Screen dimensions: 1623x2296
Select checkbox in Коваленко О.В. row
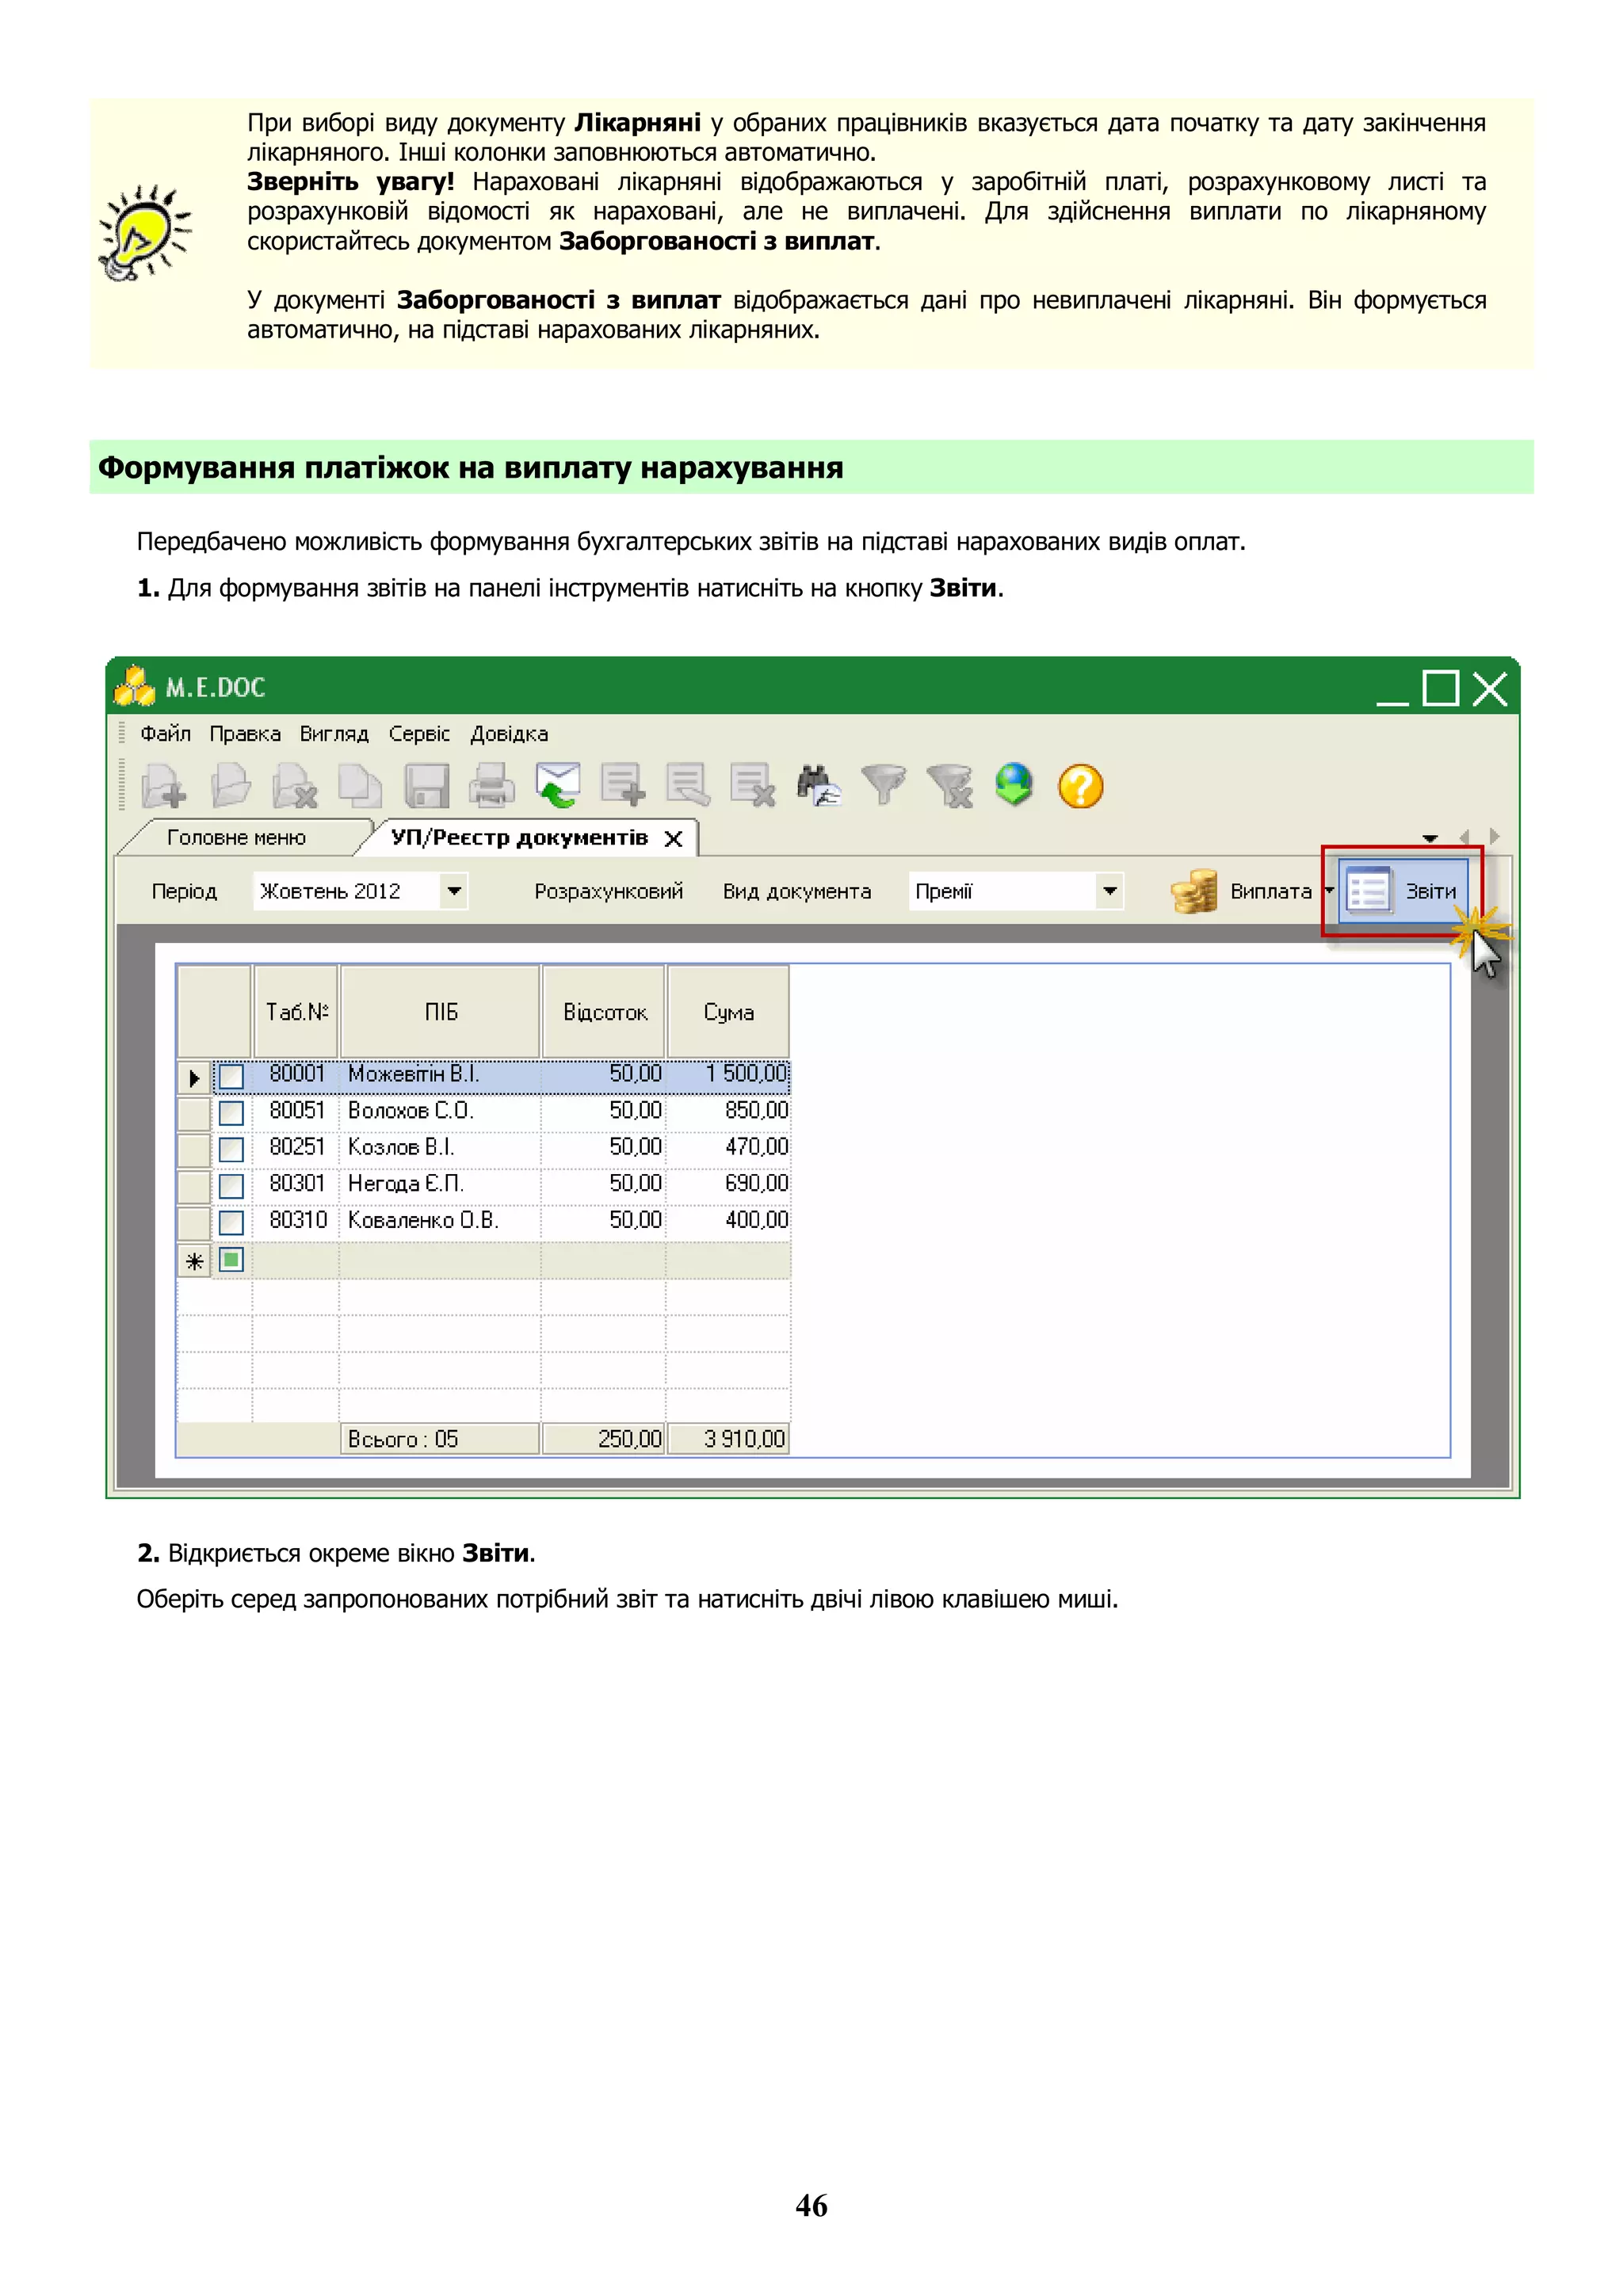[x=231, y=1222]
